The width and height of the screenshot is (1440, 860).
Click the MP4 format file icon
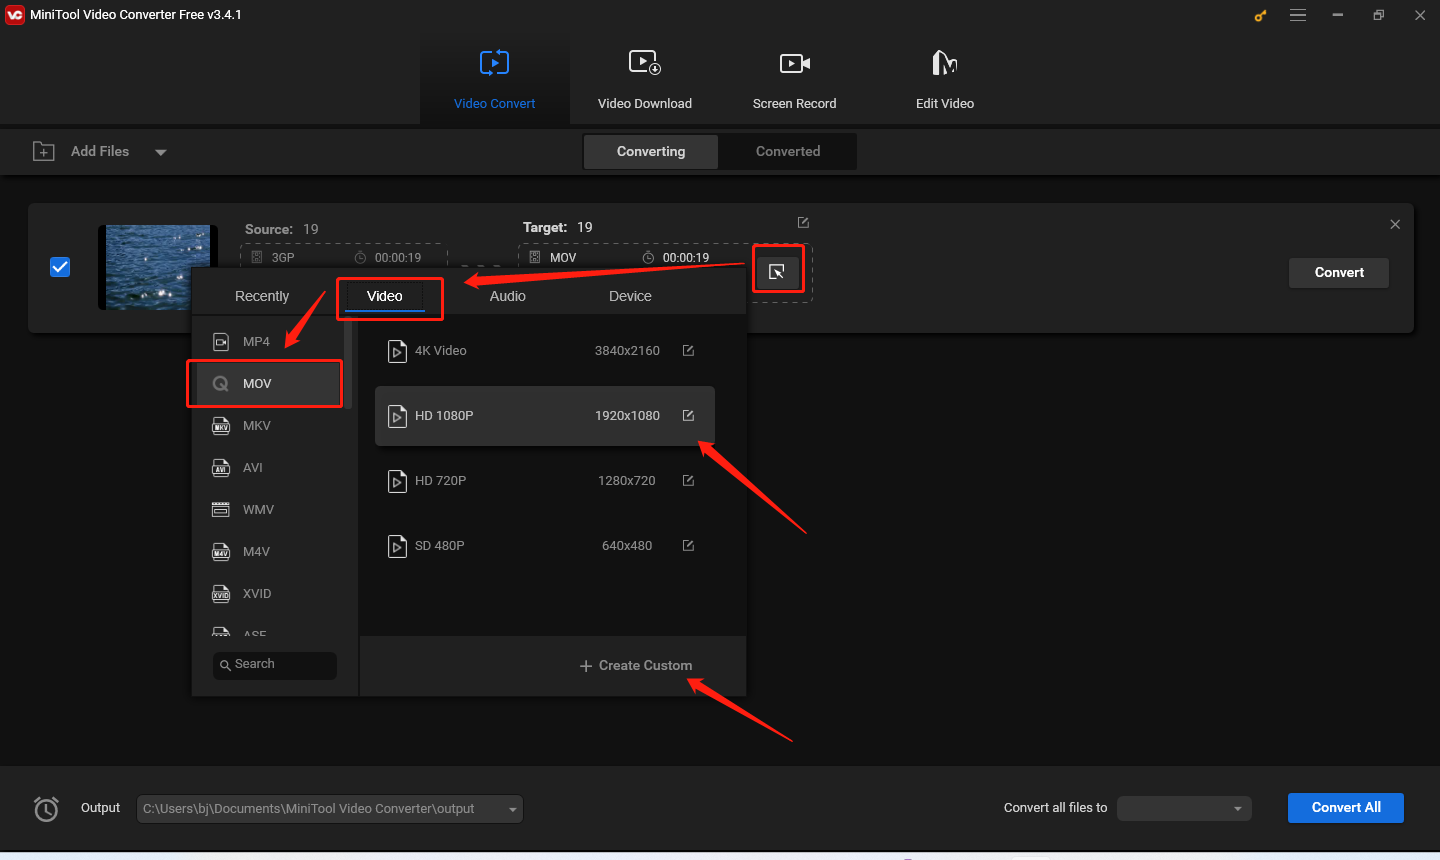coord(221,342)
